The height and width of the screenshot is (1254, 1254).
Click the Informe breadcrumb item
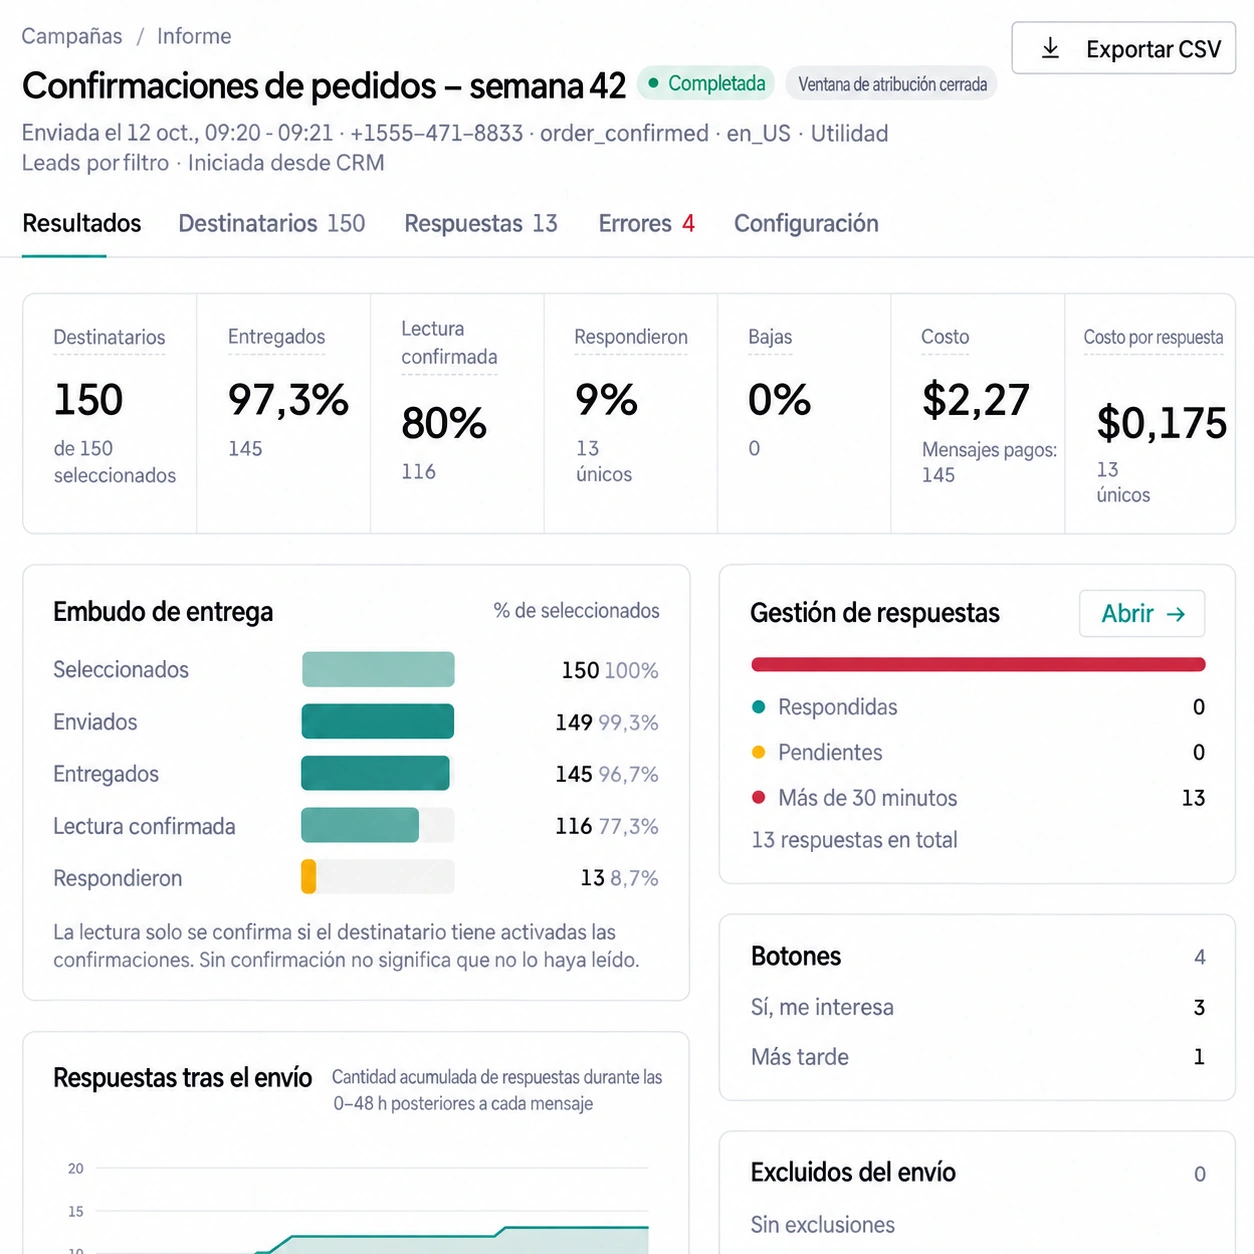[x=194, y=36]
